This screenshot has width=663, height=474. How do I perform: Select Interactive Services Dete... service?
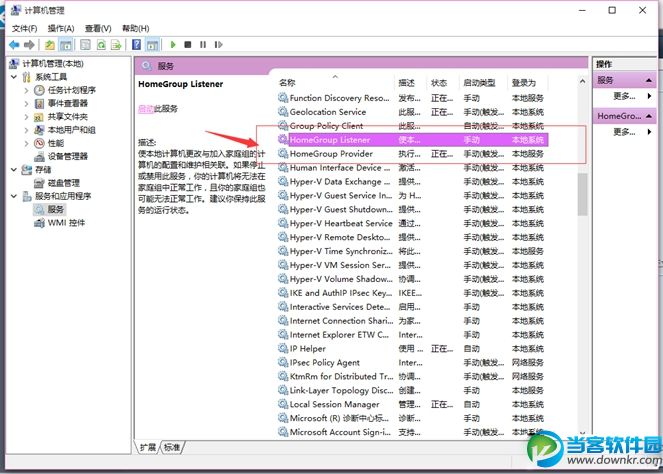pos(412,307)
